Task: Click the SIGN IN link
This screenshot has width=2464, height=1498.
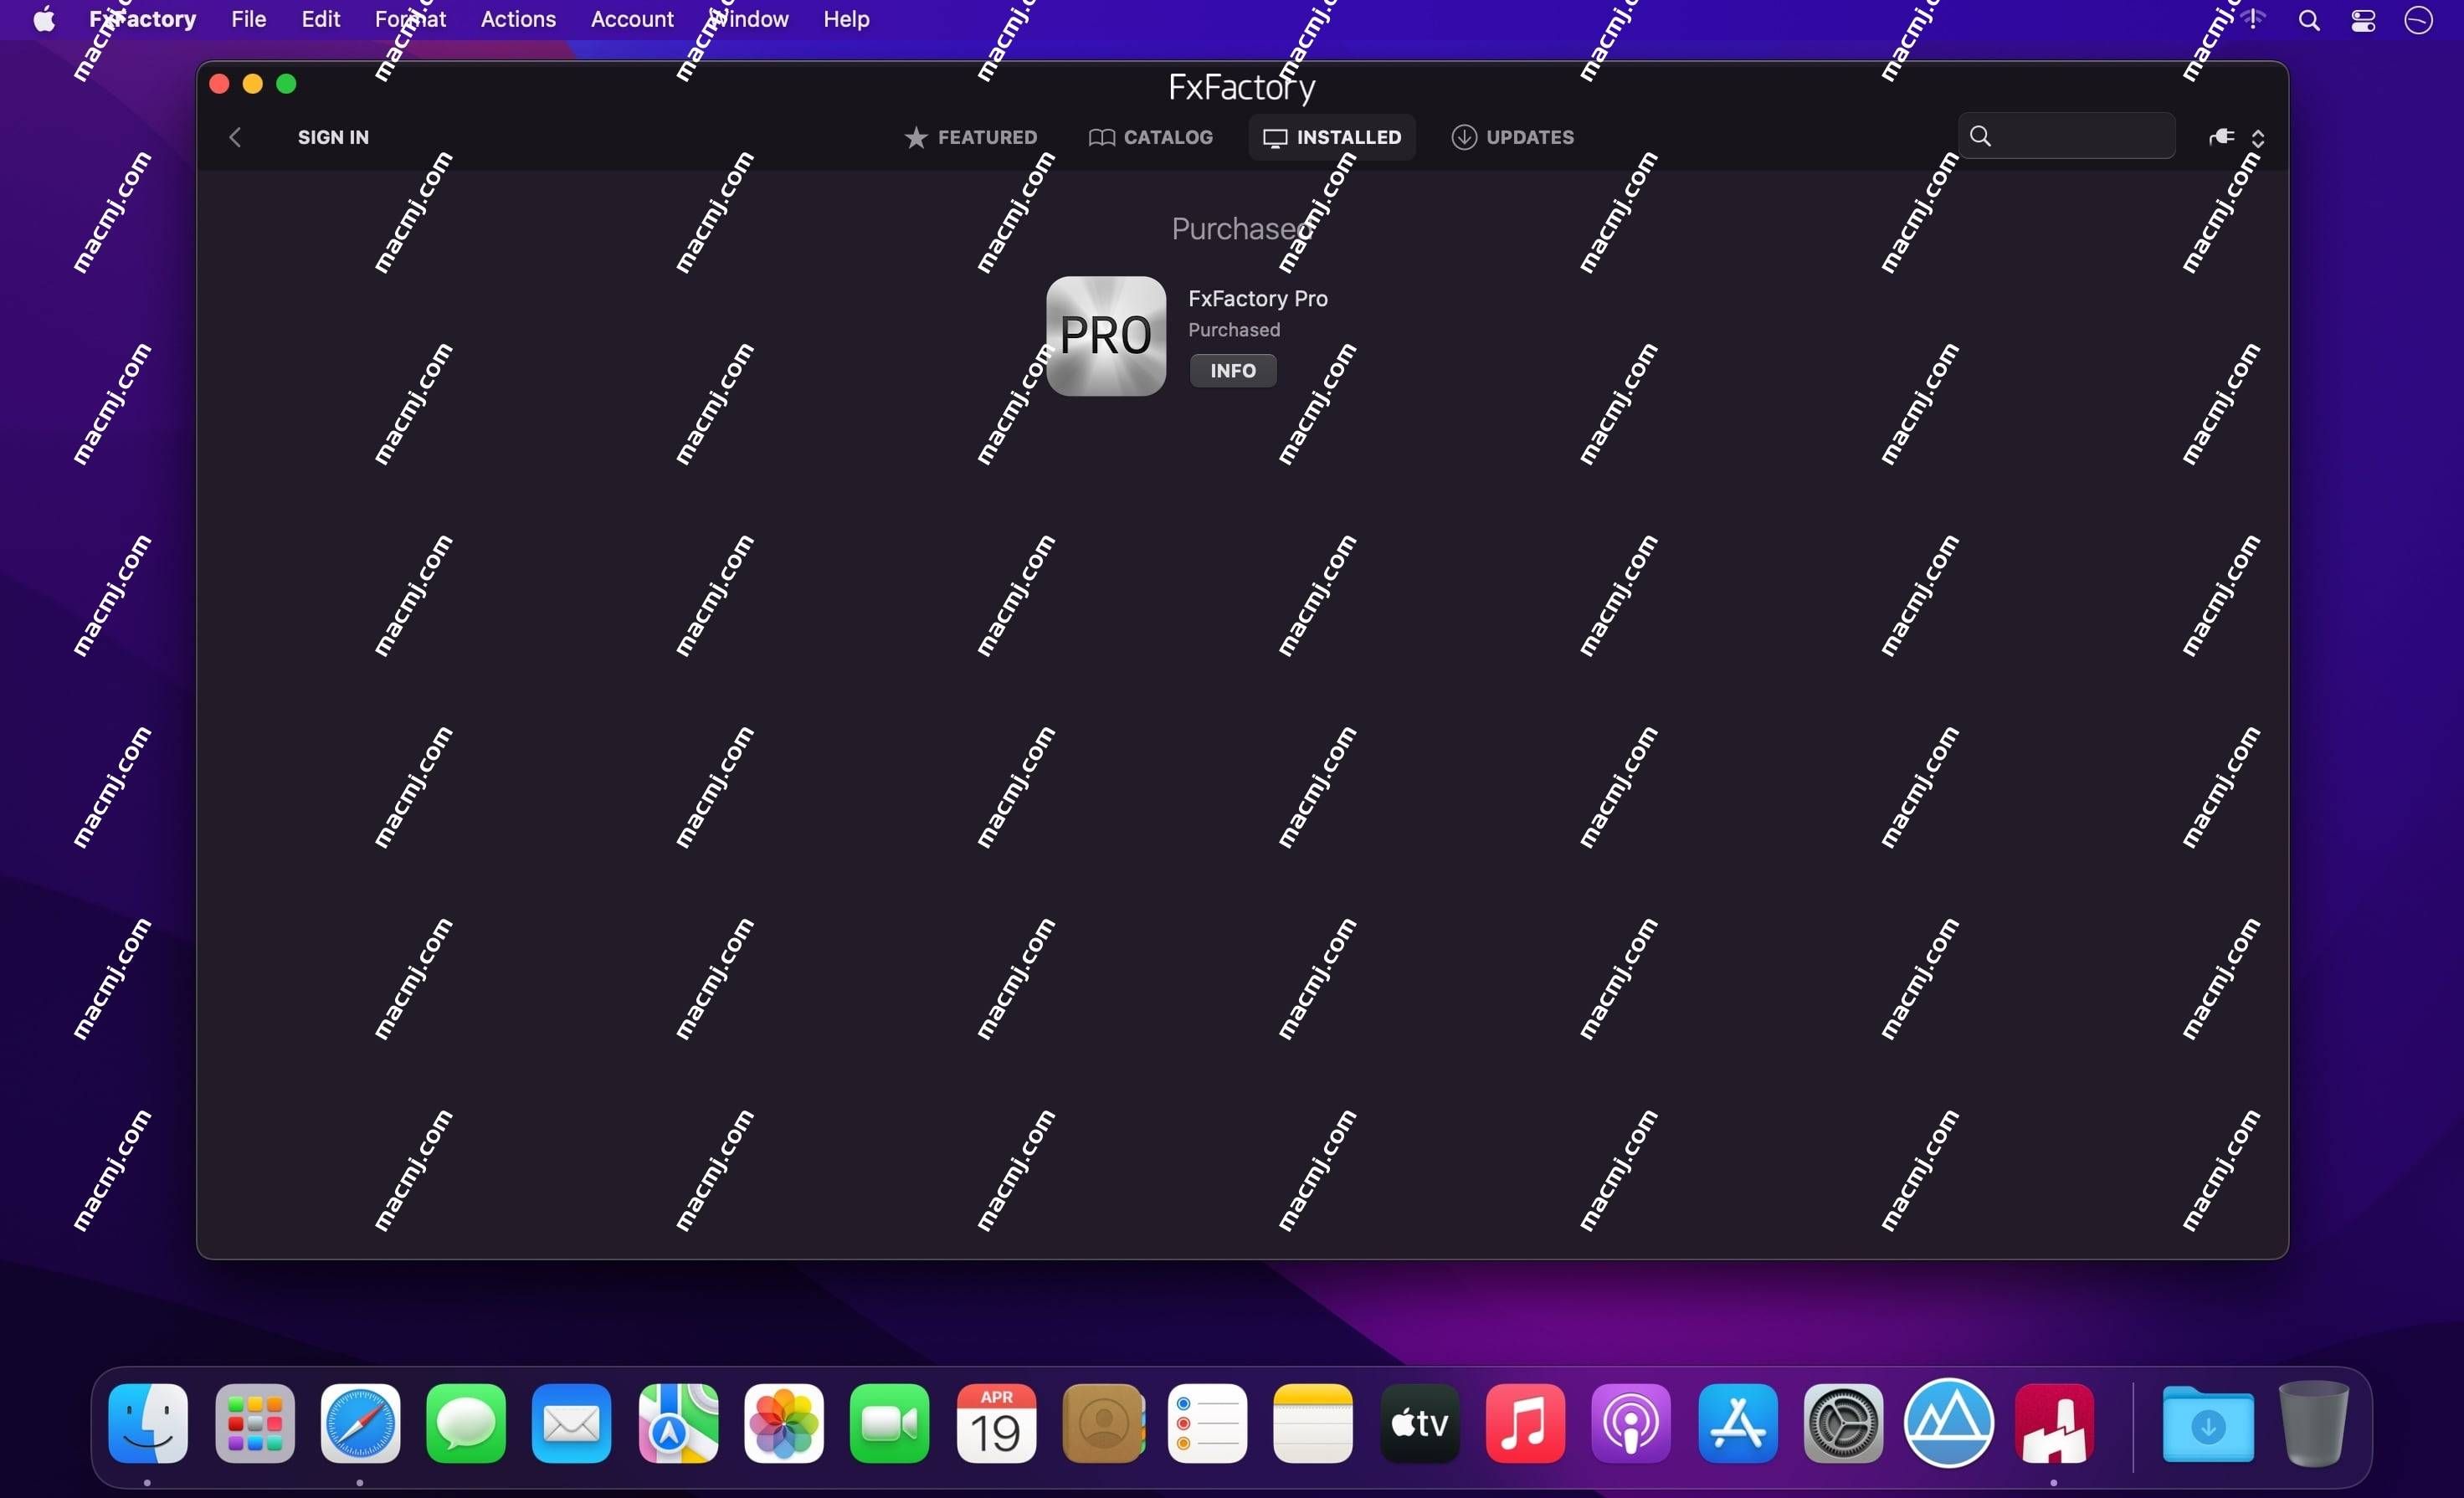Action: point(333,137)
